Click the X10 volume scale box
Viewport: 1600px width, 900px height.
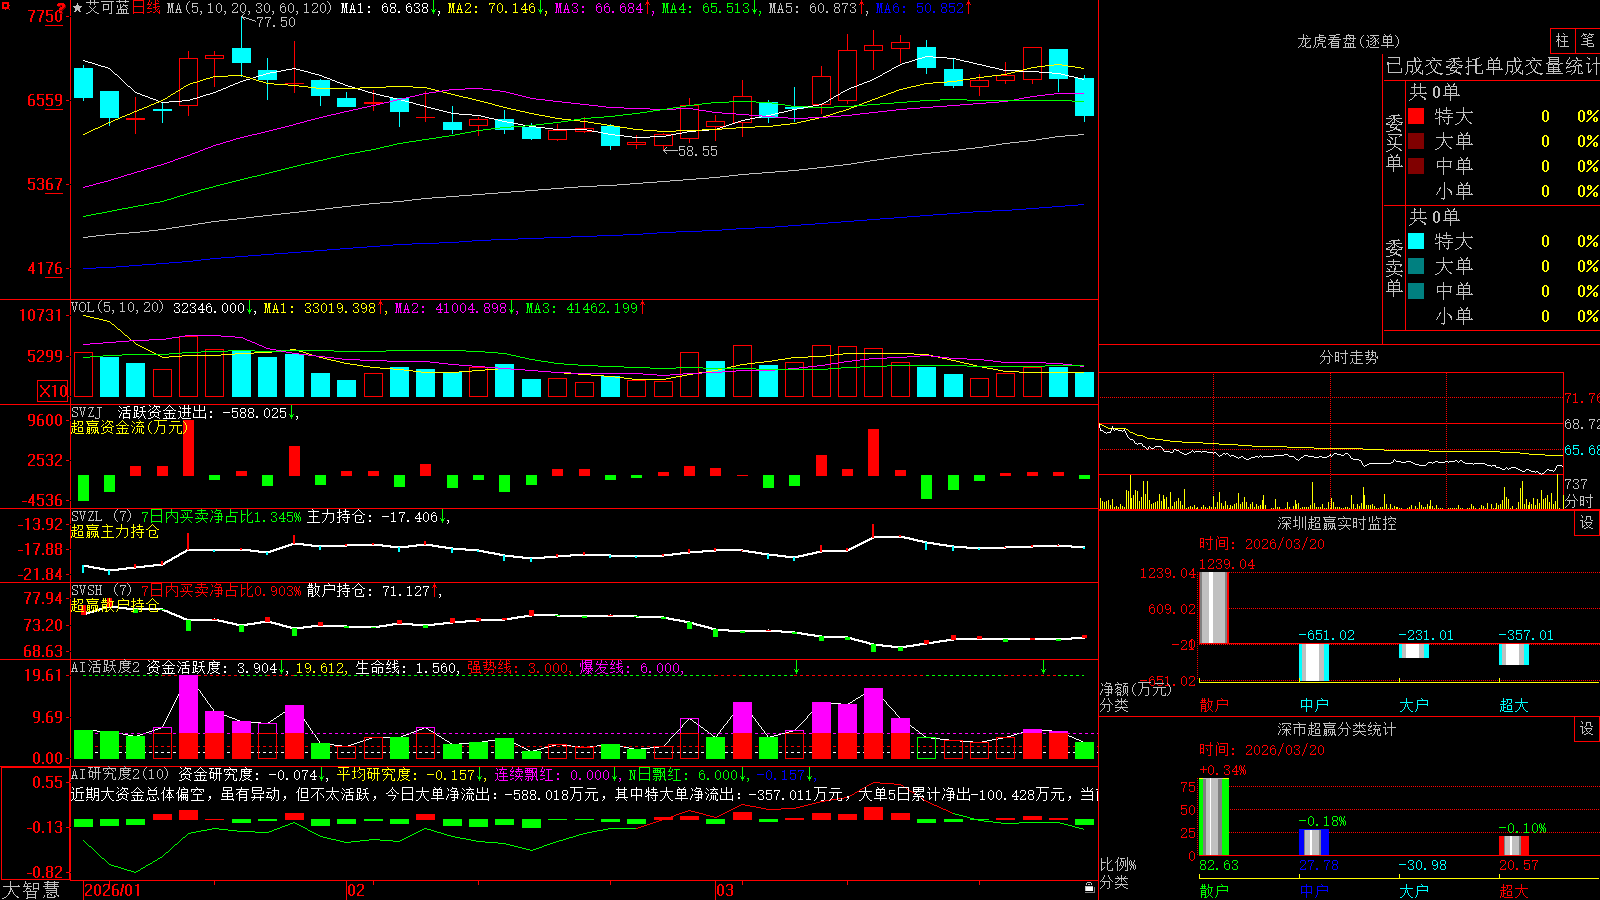point(53,391)
